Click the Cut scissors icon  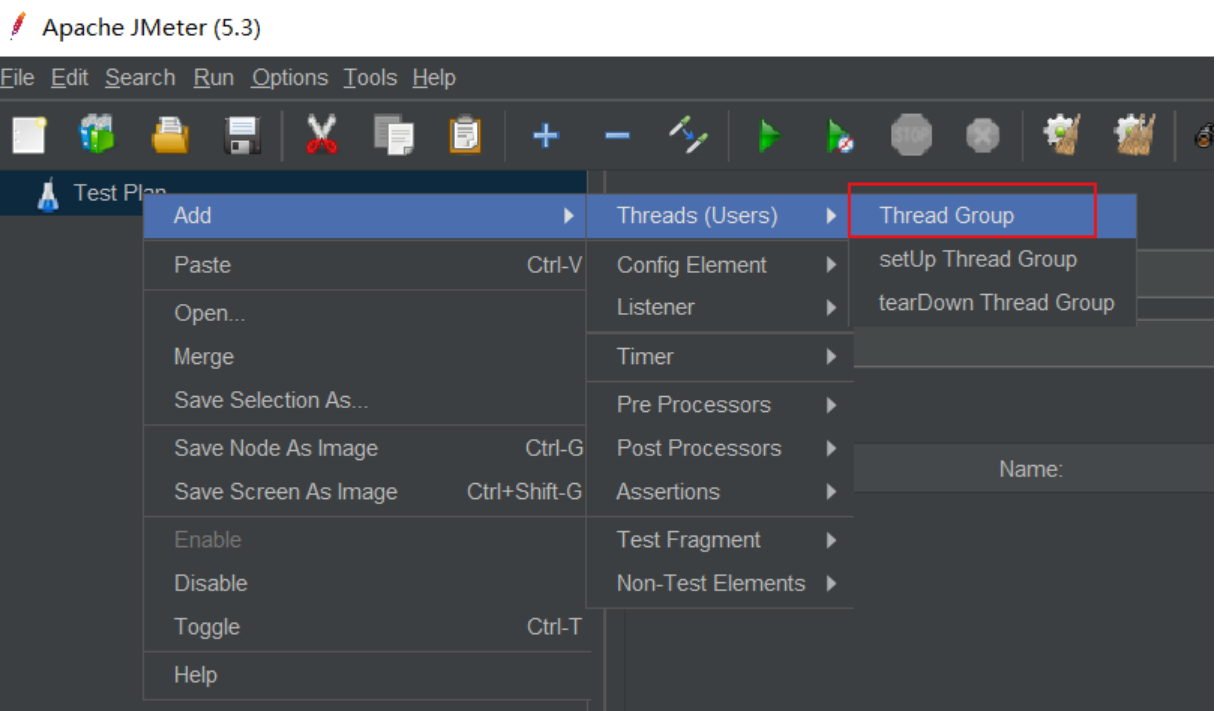[321, 134]
